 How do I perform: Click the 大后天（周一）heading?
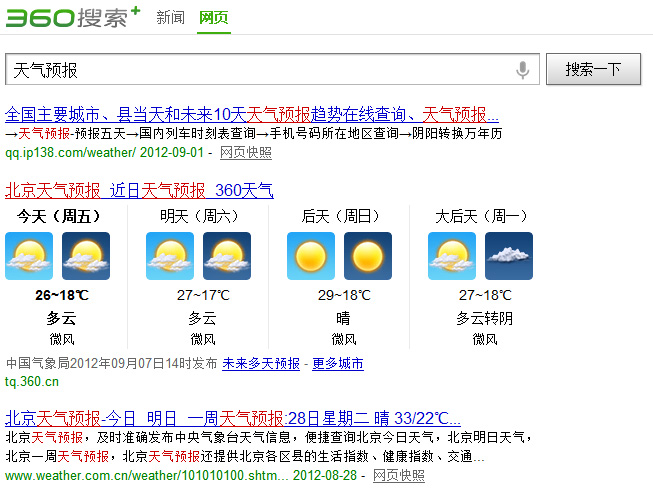click(x=481, y=216)
